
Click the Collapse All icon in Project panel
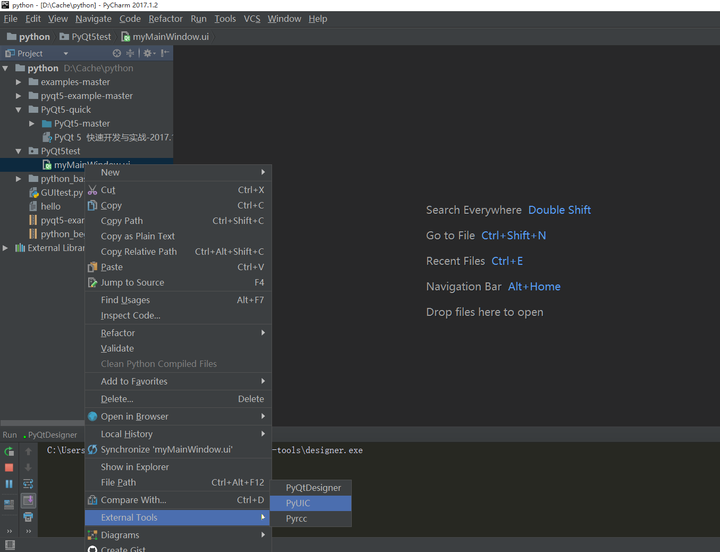click(x=130, y=53)
